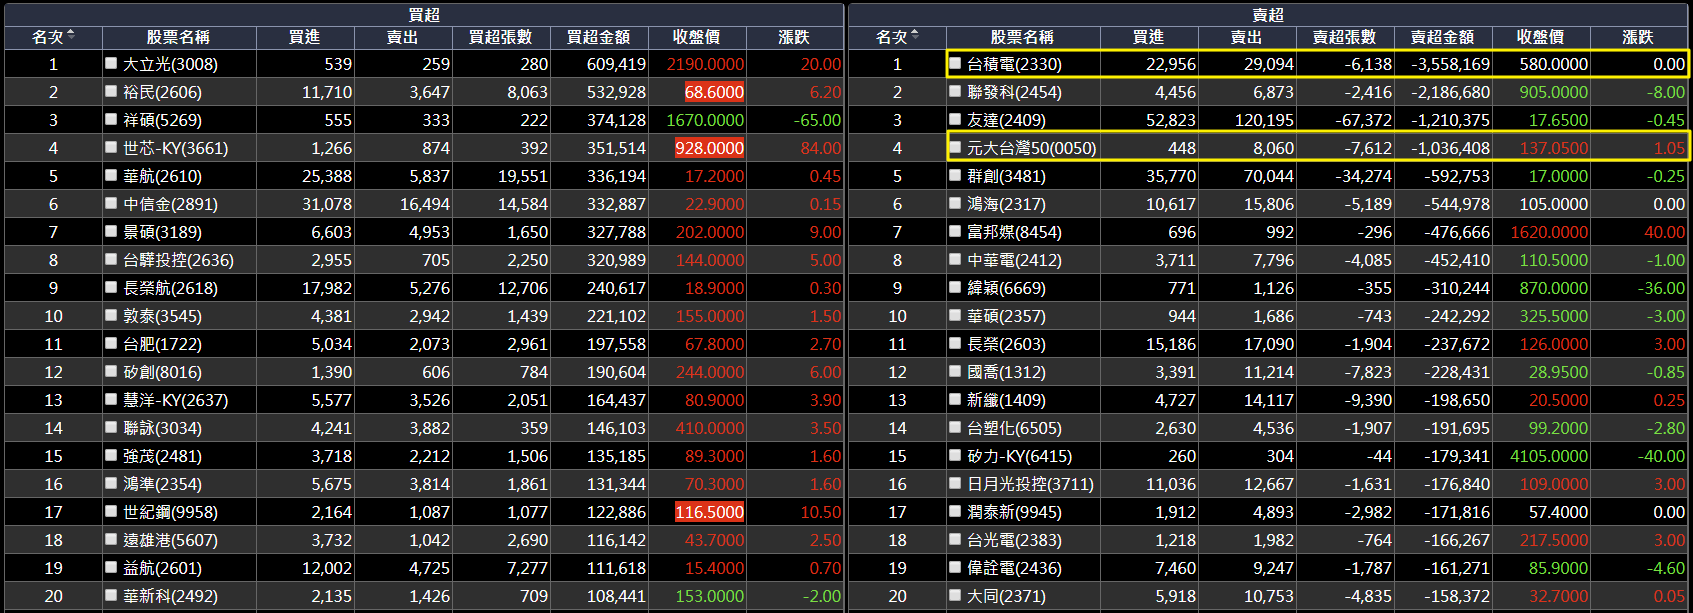Check the 中華電(2412) checkbox
The width and height of the screenshot is (1693, 613).
[x=955, y=259]
